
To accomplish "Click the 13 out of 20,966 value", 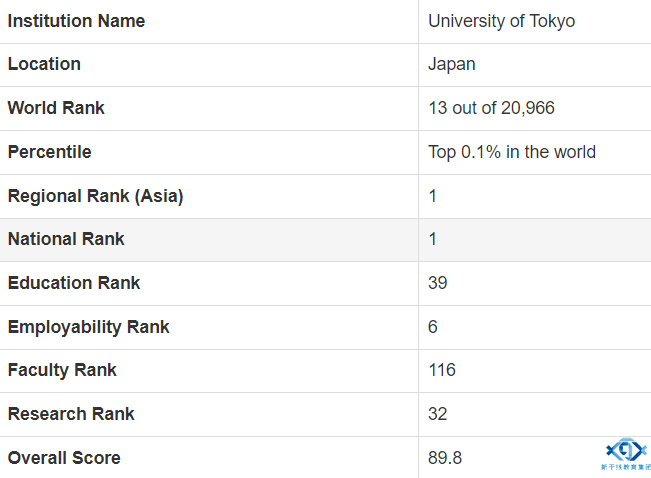I will [x=491, y=108].
